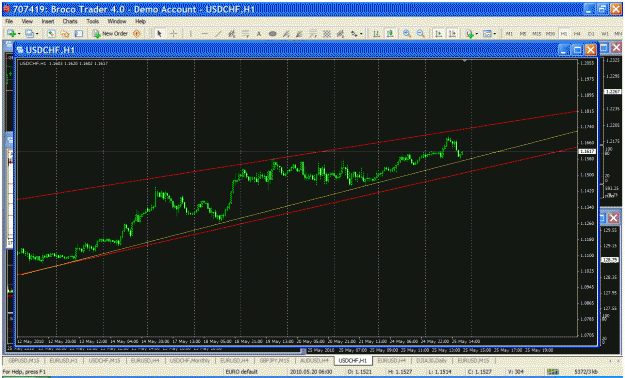Image resolution: width=625 pixels, height=378 pixels.
Task: Select the D1 timeframe button
Action: pyautogui.click(x=591, y=34)
